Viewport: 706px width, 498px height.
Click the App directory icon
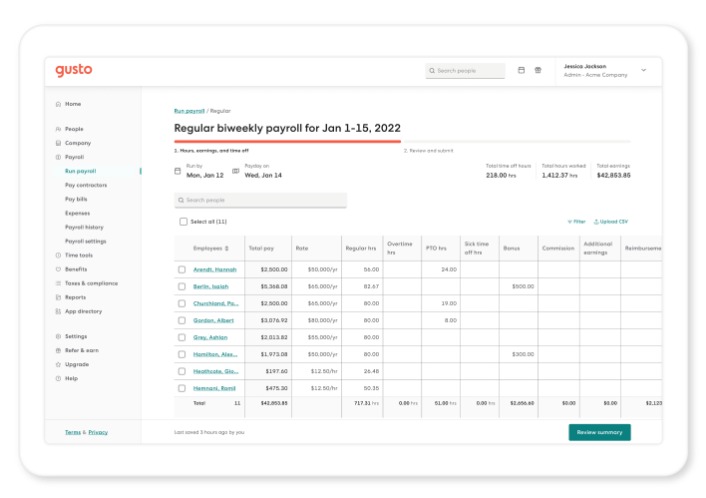58,311
